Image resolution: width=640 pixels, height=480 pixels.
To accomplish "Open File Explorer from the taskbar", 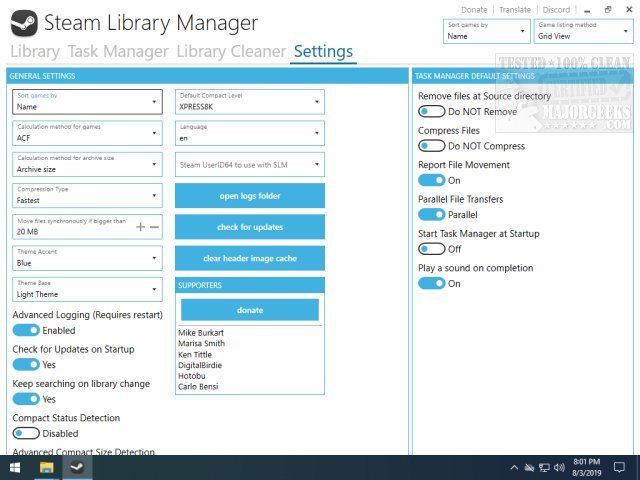I will [x=47, y=468].
